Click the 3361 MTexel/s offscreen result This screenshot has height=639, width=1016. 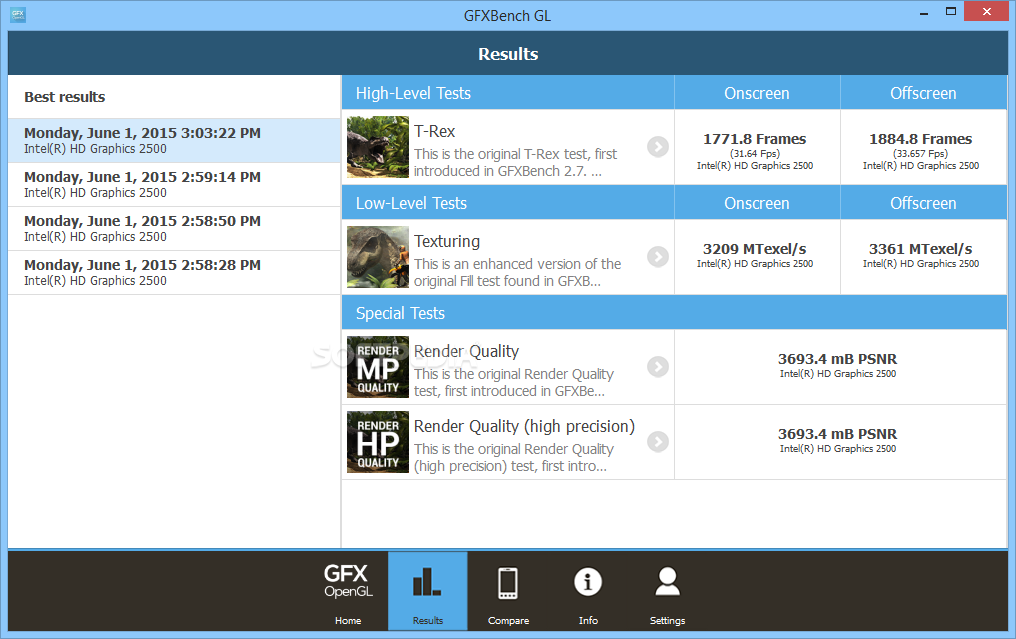coord(921,249)
